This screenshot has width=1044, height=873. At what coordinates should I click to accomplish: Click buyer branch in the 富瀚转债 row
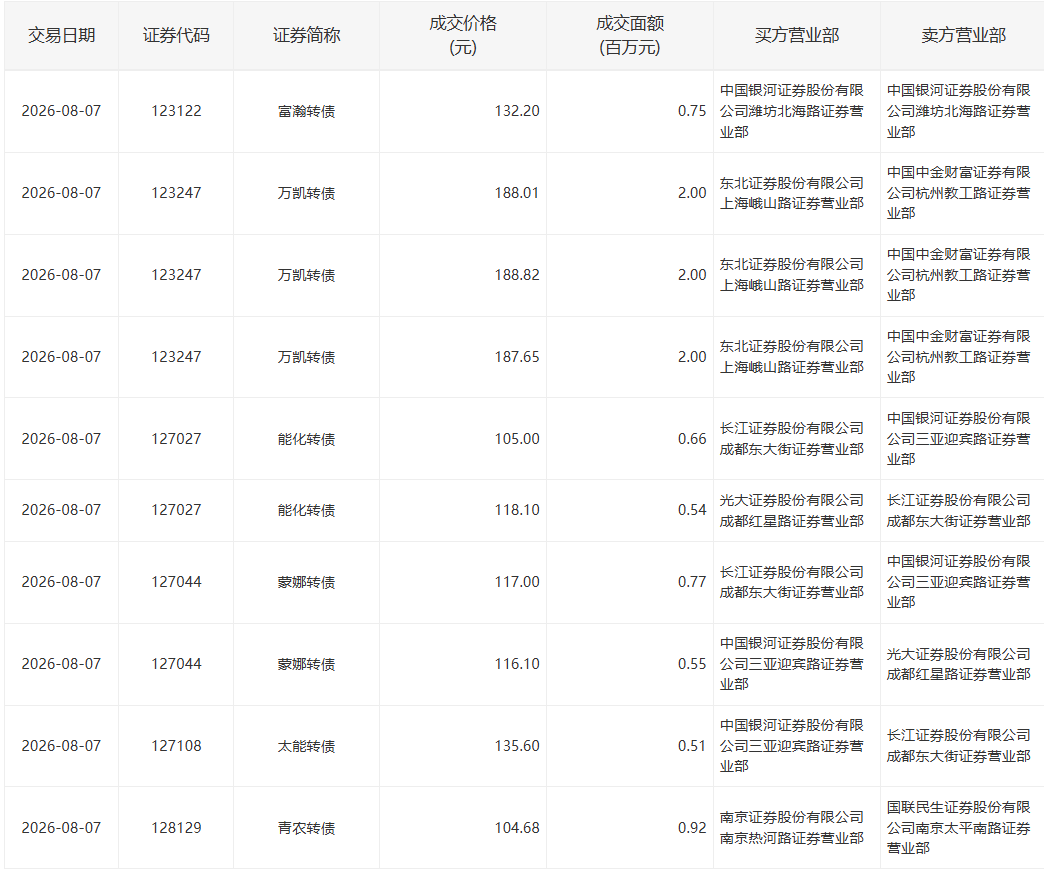pos(792,111)
